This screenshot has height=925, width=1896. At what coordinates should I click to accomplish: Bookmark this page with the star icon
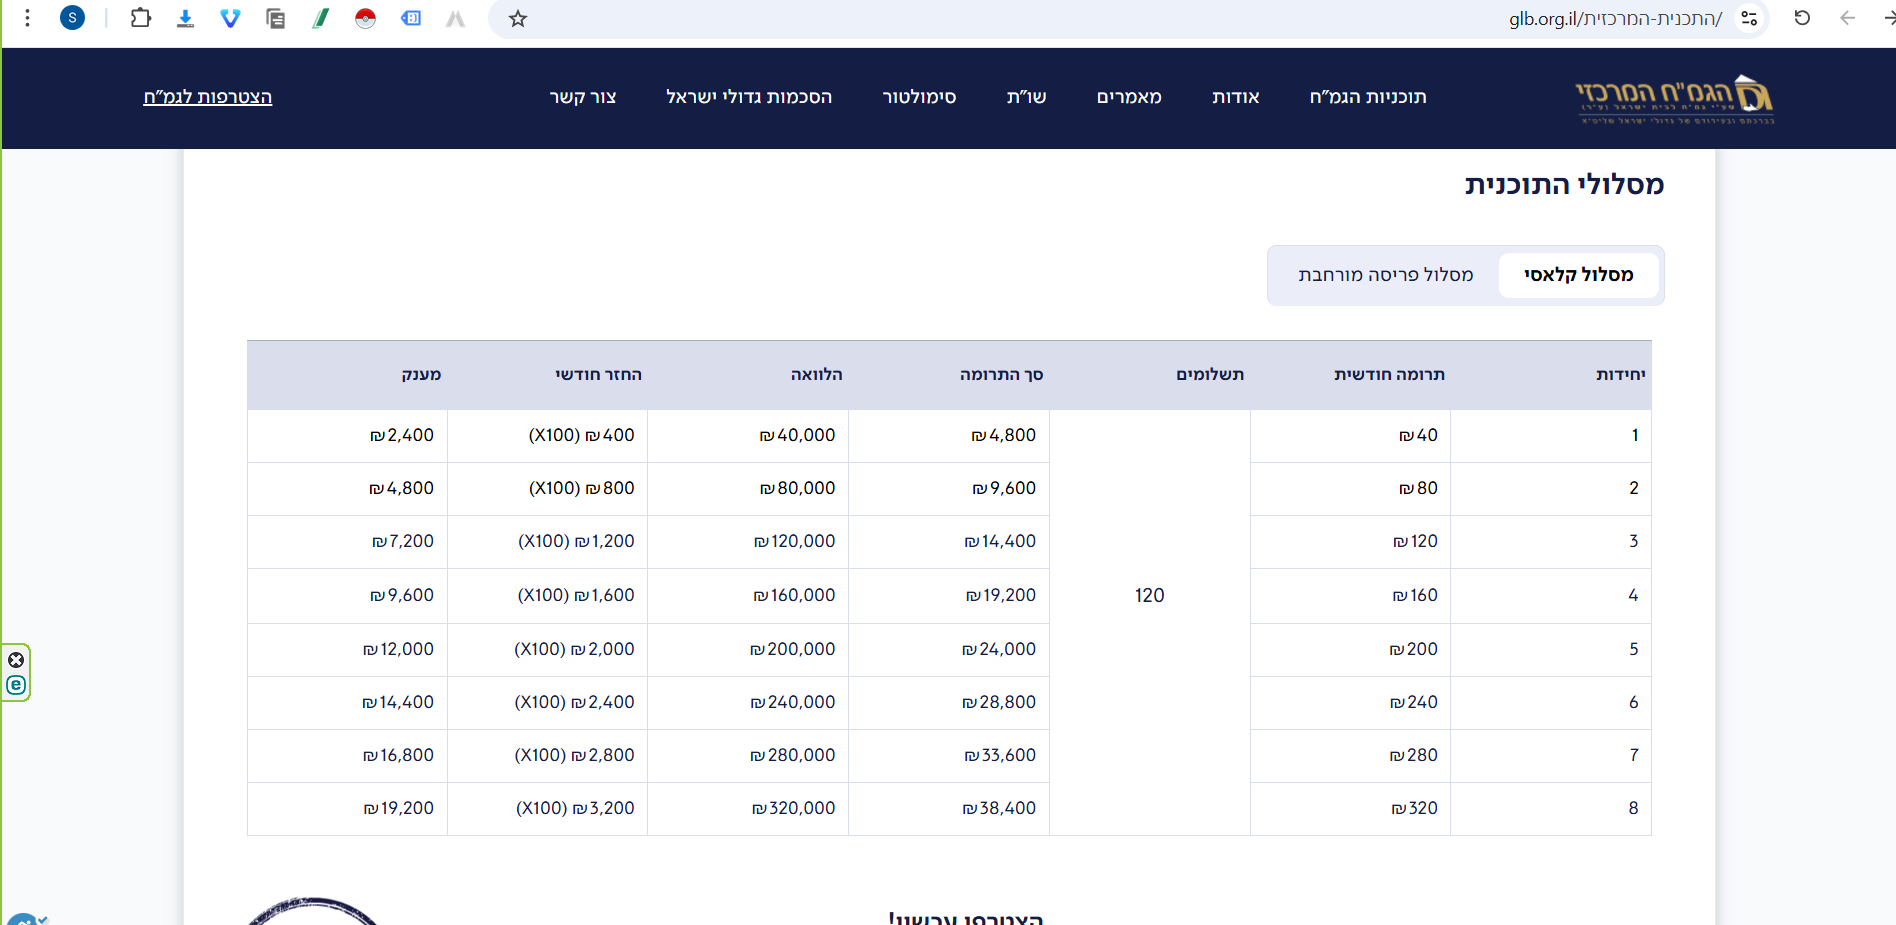[x=517, y=18]
